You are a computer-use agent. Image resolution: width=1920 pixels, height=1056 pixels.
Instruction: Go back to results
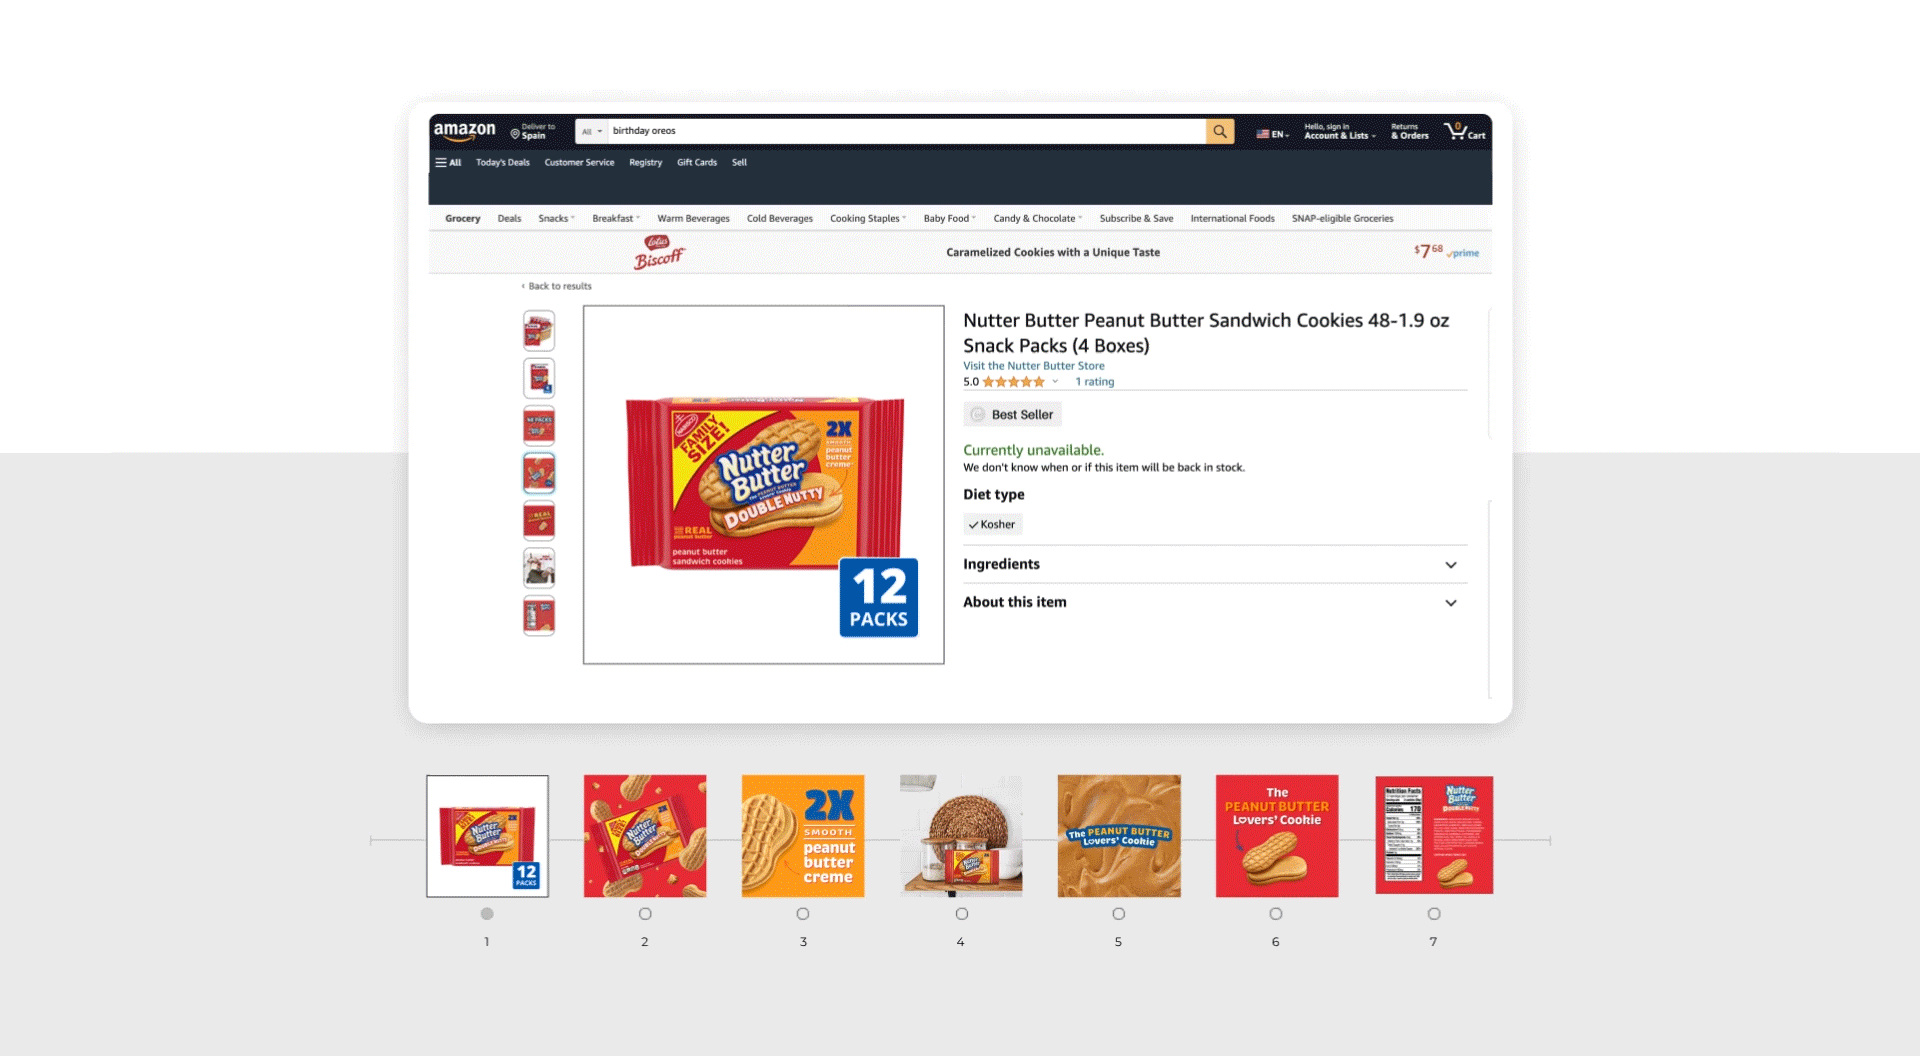557,286
